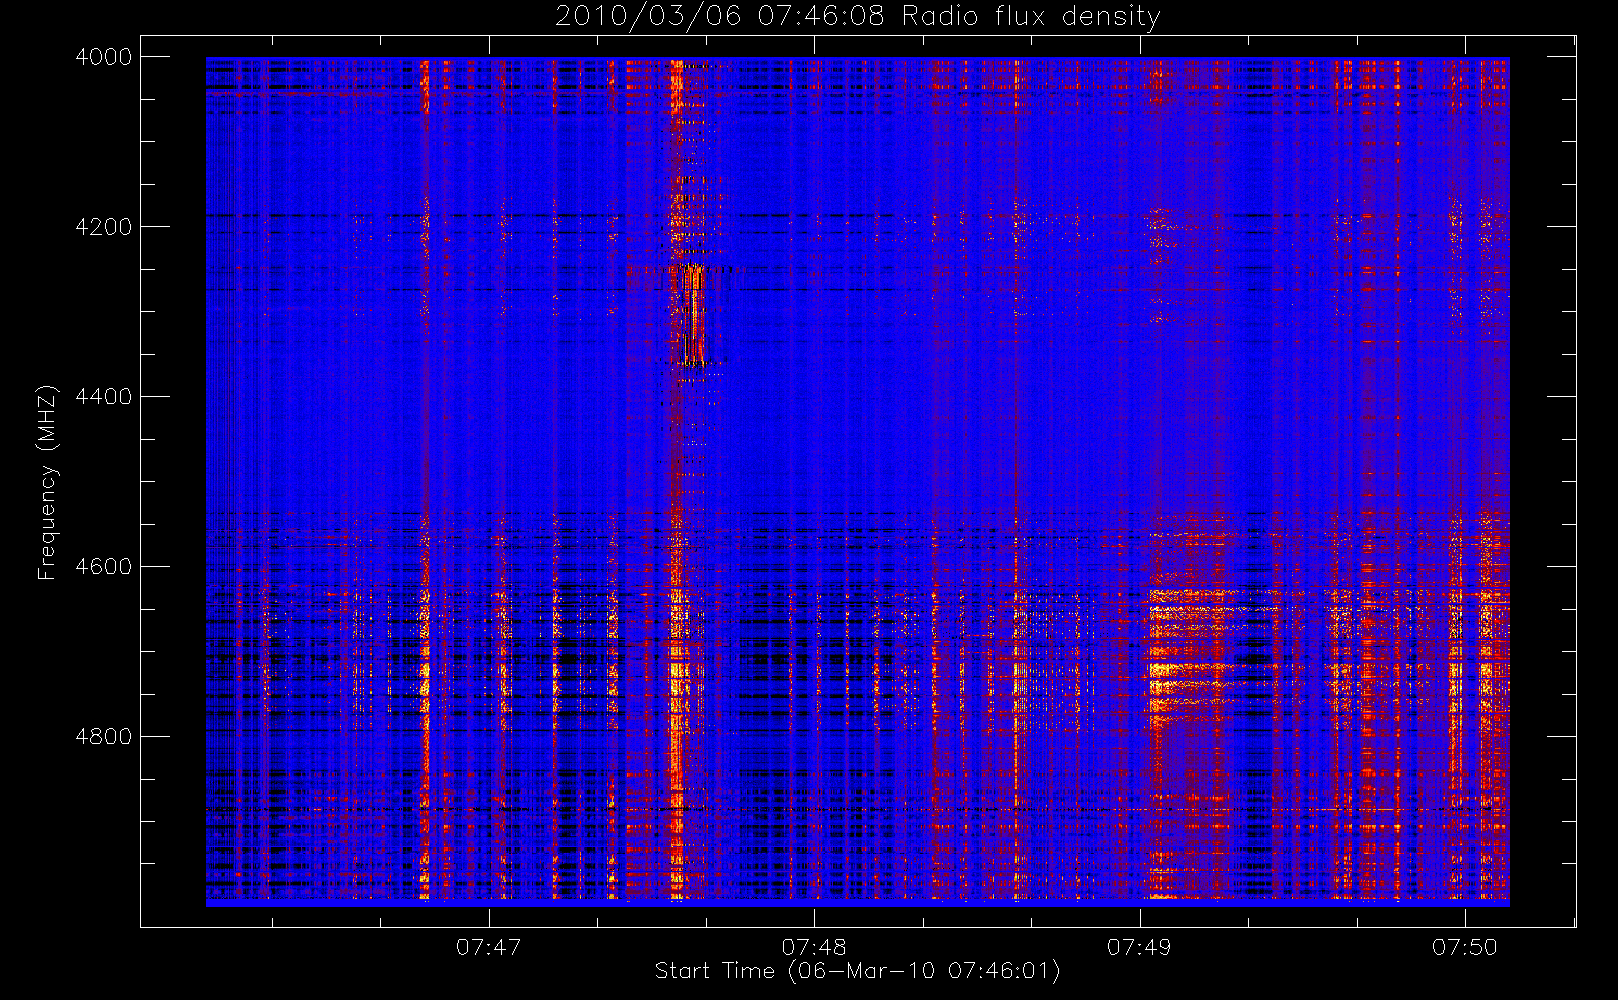Image resolution: width=1618 pixels, height=1000 pixels.
Task: Click the 4000 frequency tick label
Action: click(104, 57)
